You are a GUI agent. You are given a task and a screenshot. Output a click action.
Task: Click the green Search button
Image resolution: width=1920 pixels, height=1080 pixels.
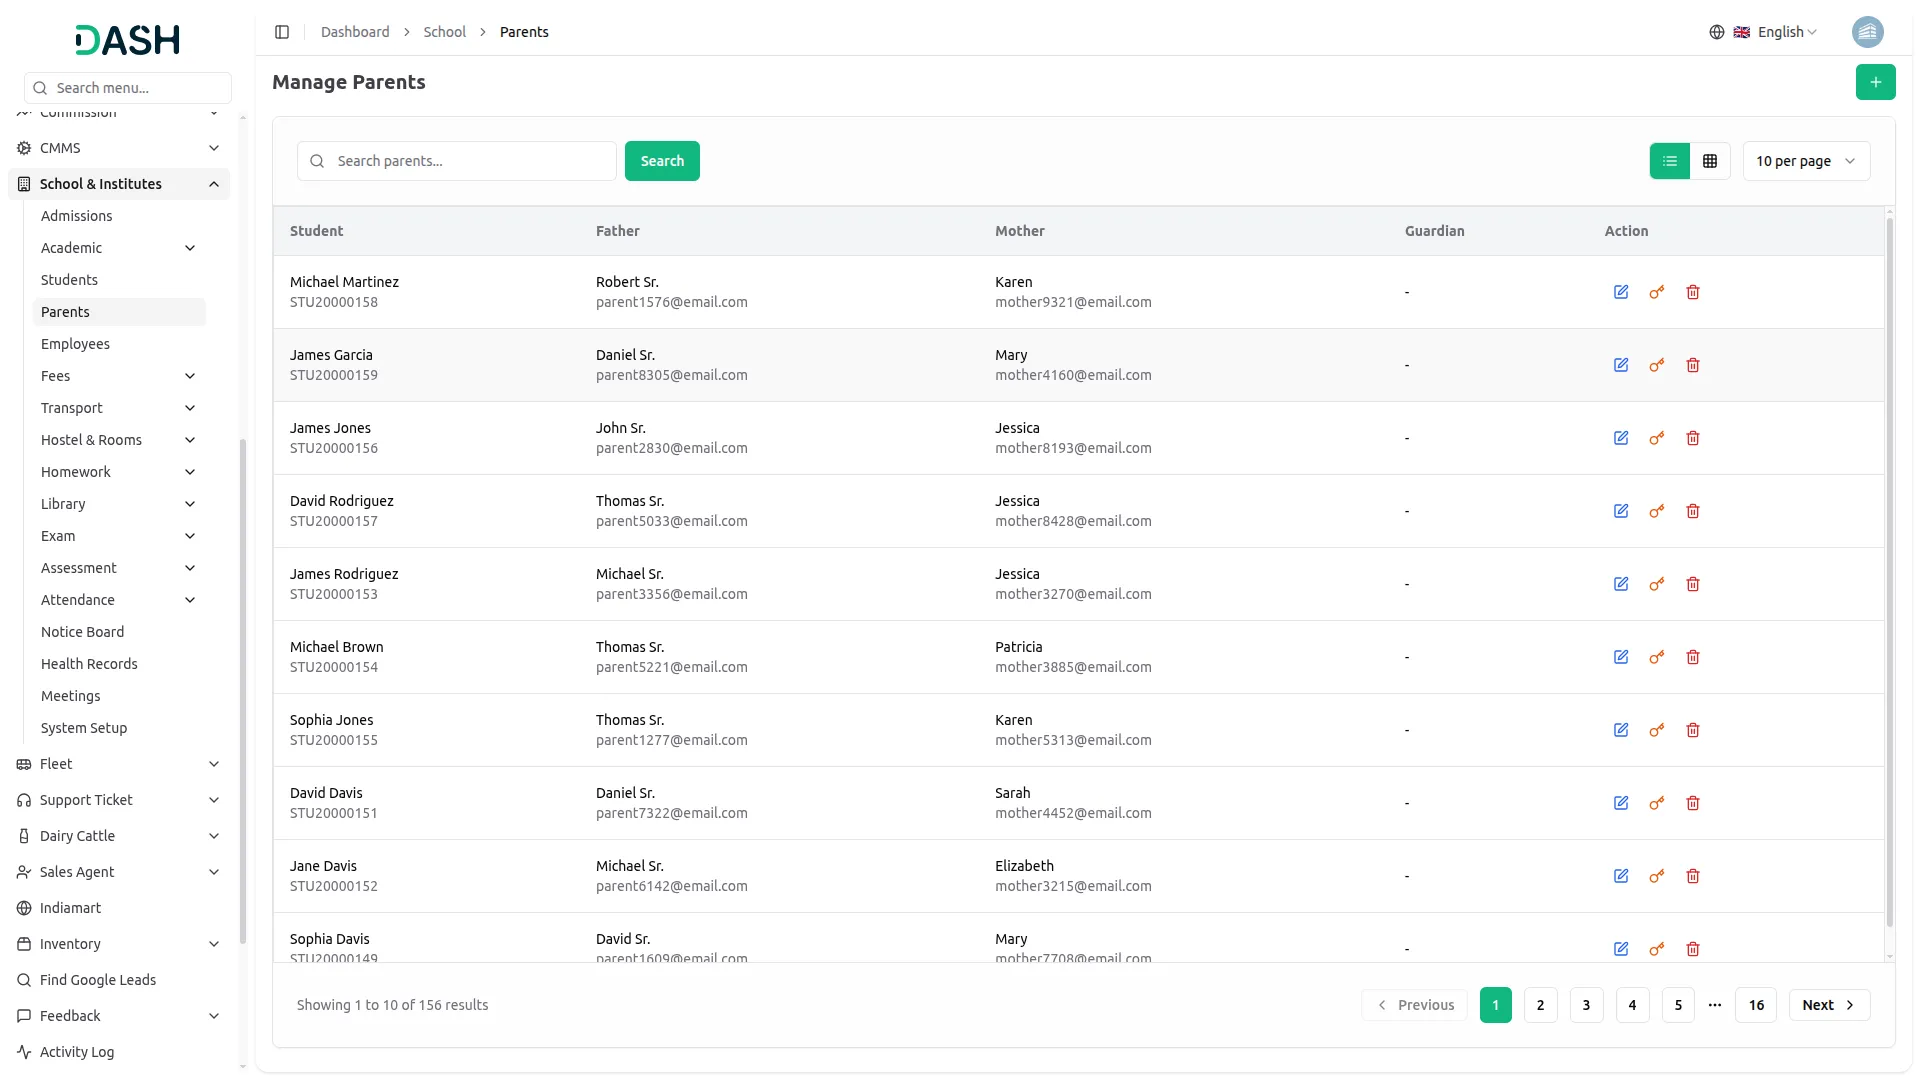tap(661, 161)
